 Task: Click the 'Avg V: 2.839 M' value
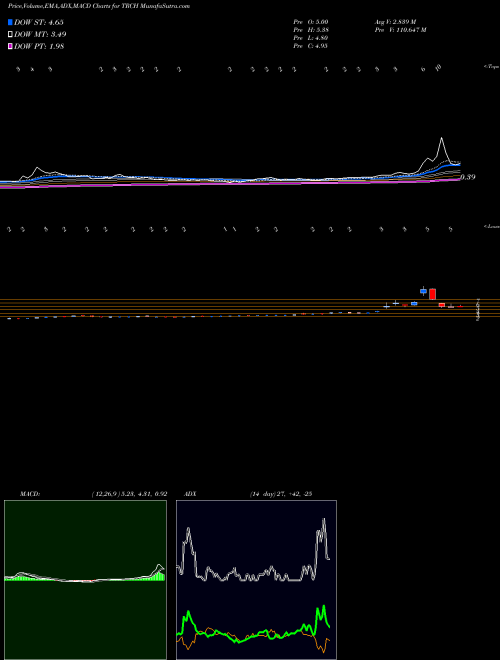tap(394, 21)
